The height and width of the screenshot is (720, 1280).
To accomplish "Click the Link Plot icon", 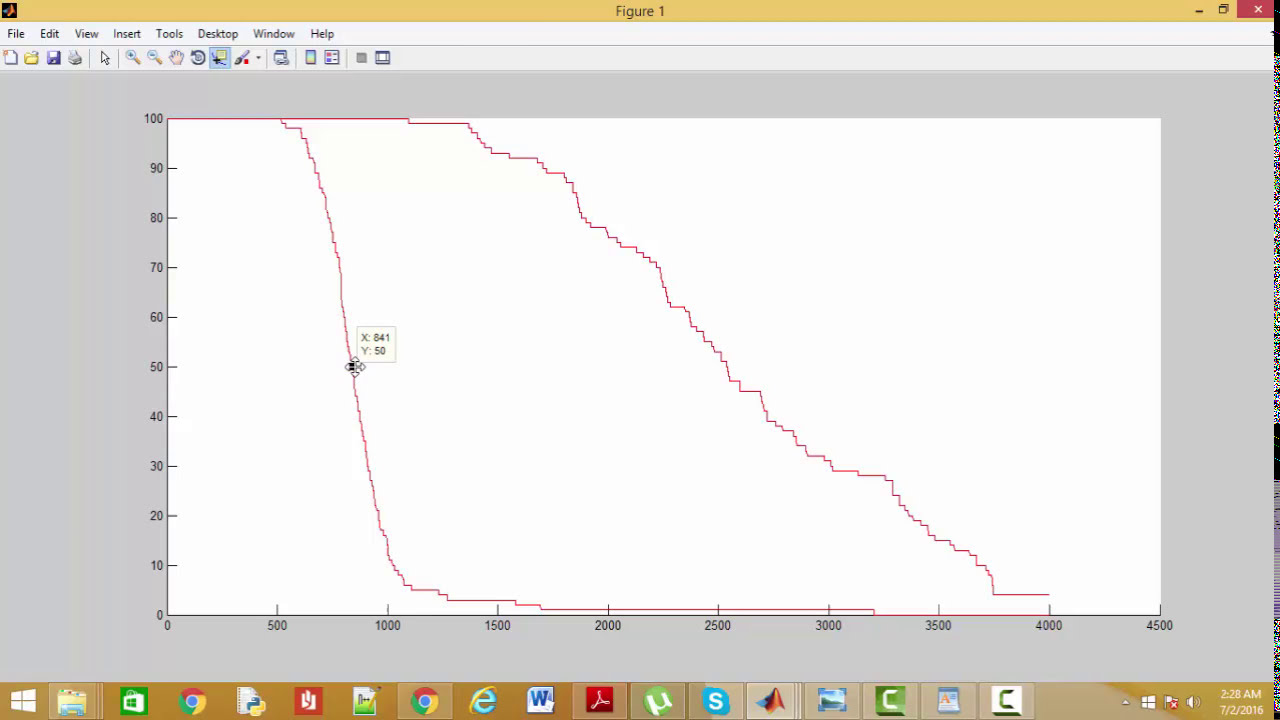I will [x=281, y=58].
